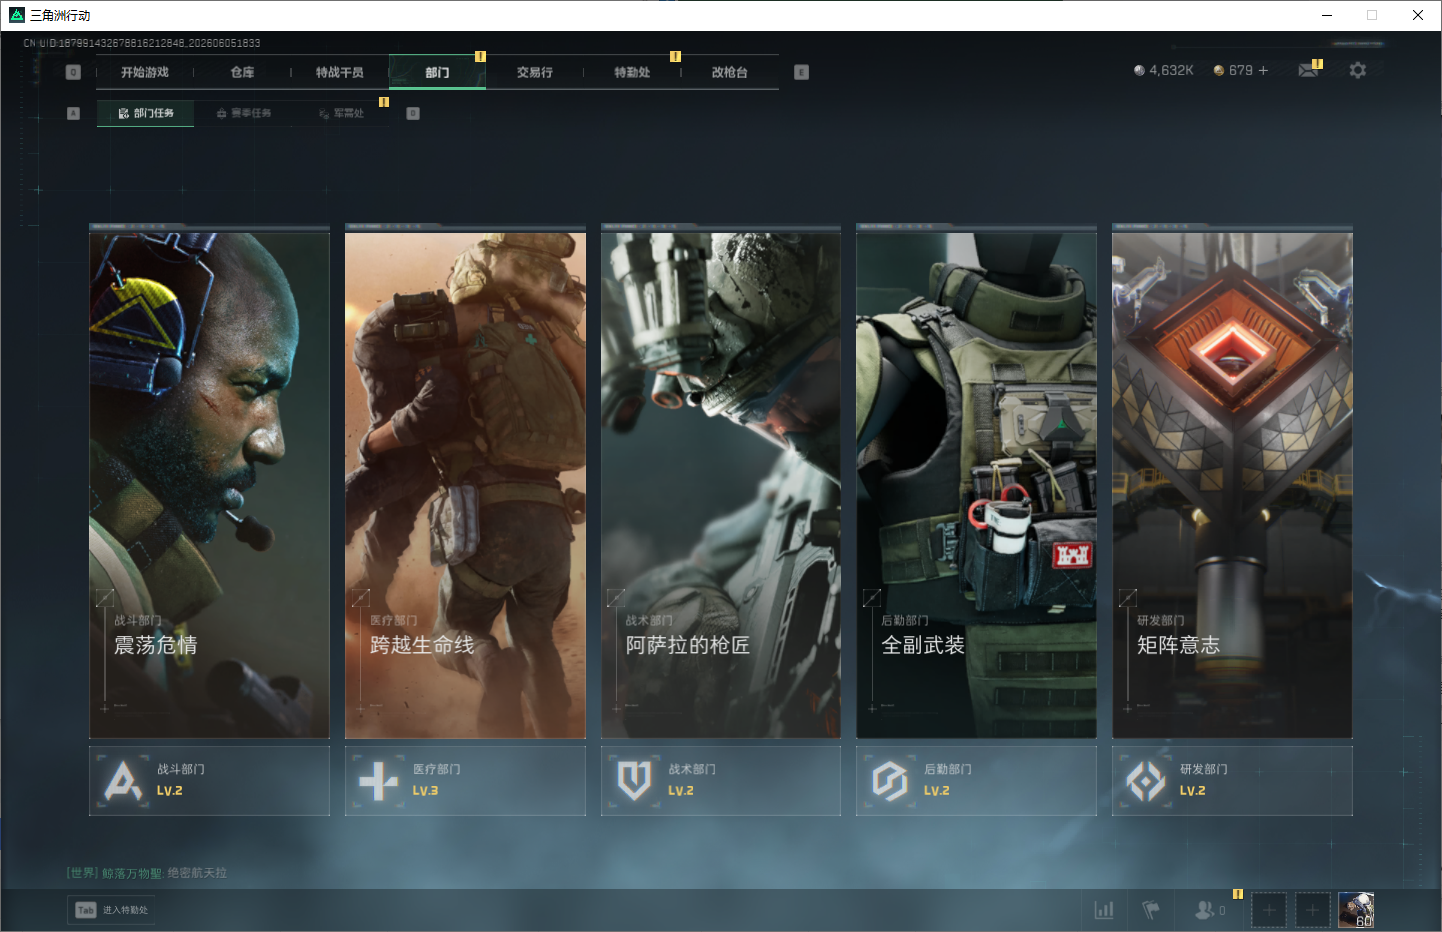This screenshot has height=932, width=1442.
Task: Click the combat department A-shaped emblem
Action: (x=123, y=781)
